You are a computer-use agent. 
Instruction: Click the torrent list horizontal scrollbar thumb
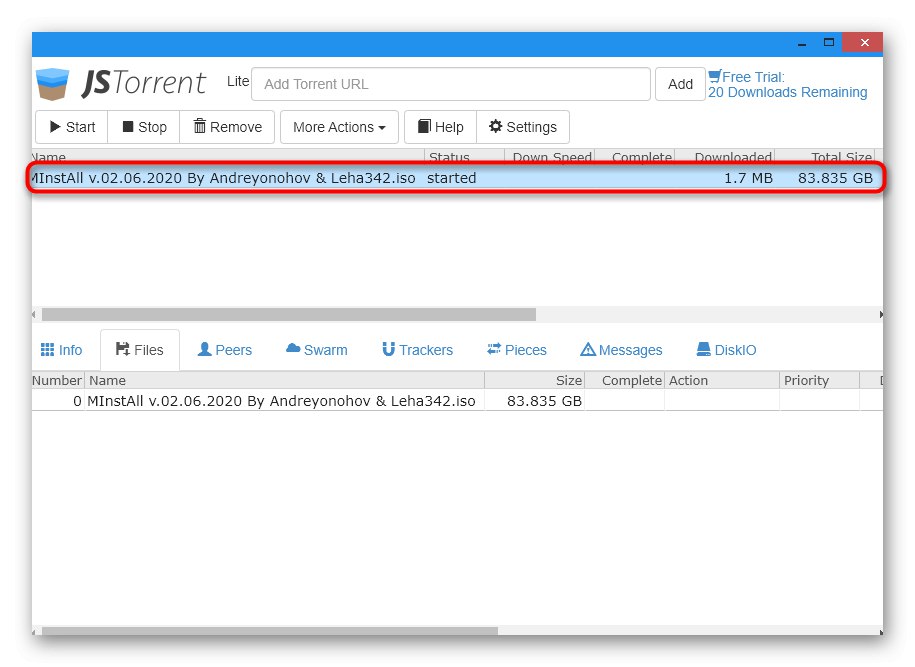point(289,315)
